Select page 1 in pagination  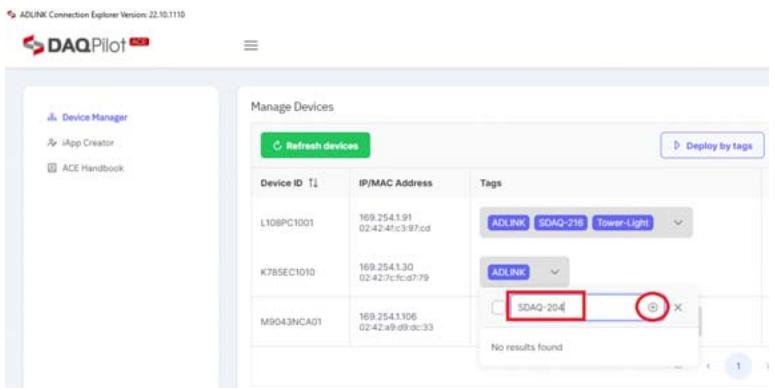738,366
